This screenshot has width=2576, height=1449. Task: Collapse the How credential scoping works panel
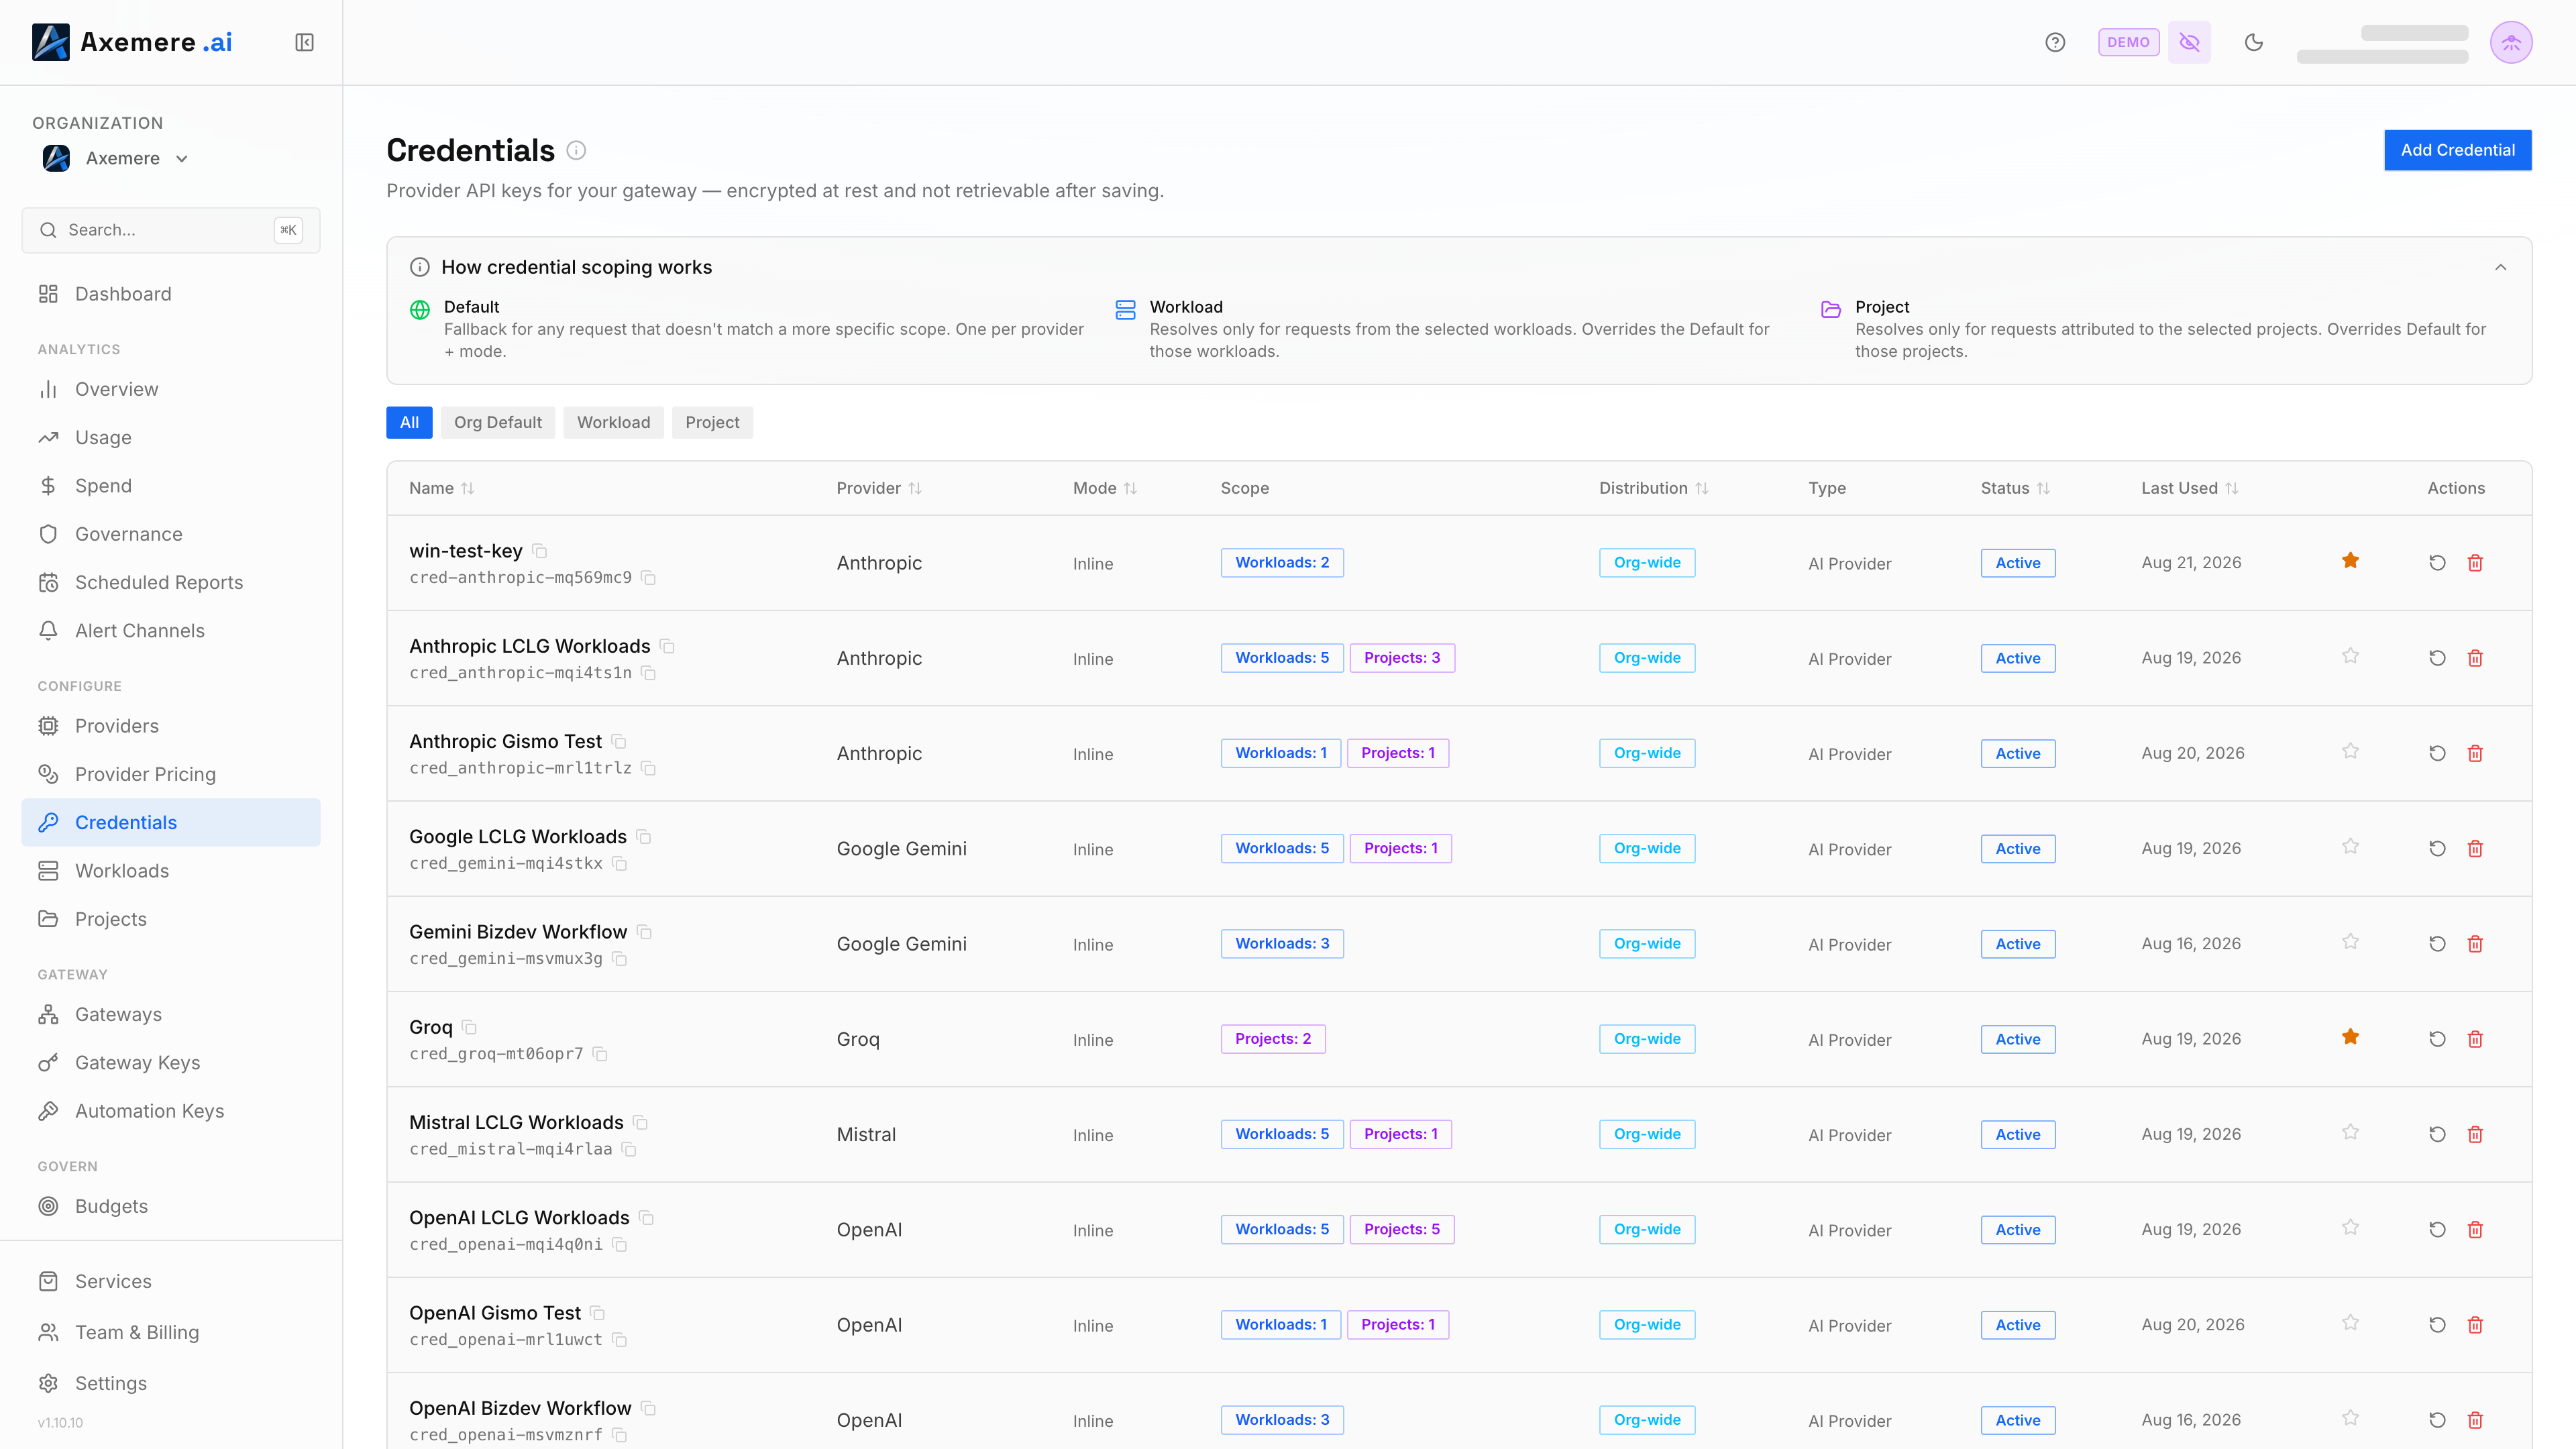click(x=2500, y=267)
